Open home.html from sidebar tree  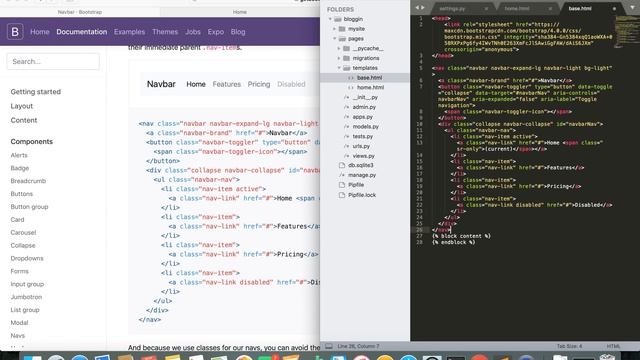pyautogui.click(x=370, y=87)
